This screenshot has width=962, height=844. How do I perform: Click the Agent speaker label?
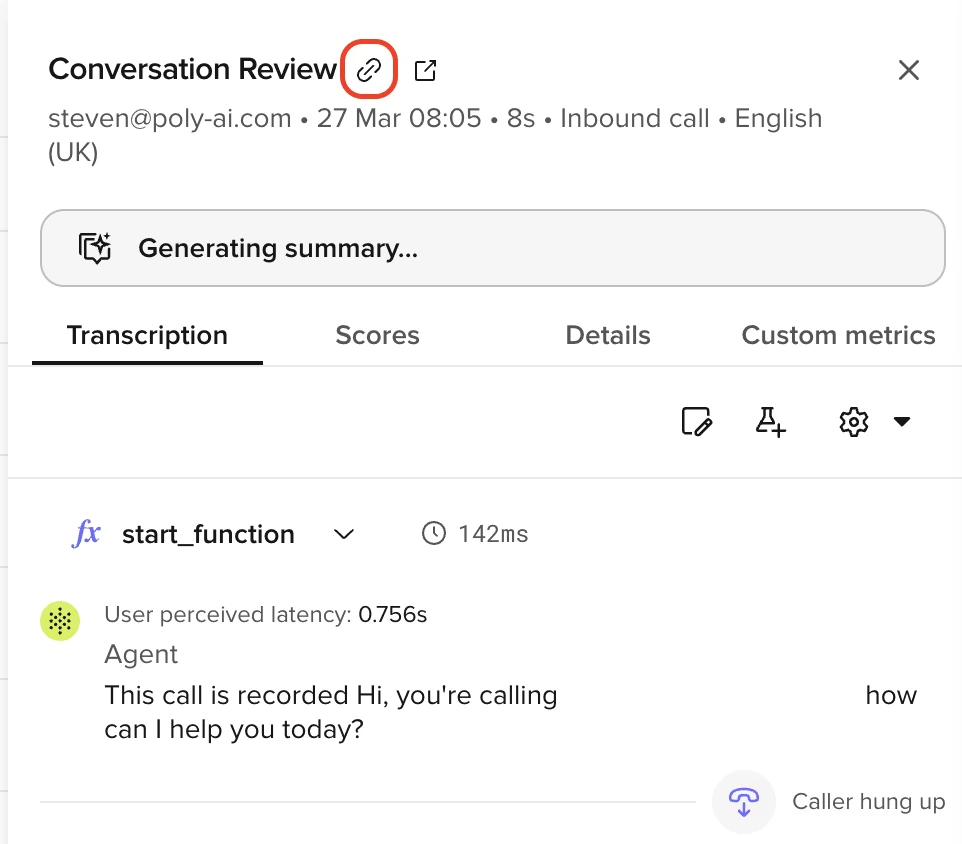(x=141, y=654)
